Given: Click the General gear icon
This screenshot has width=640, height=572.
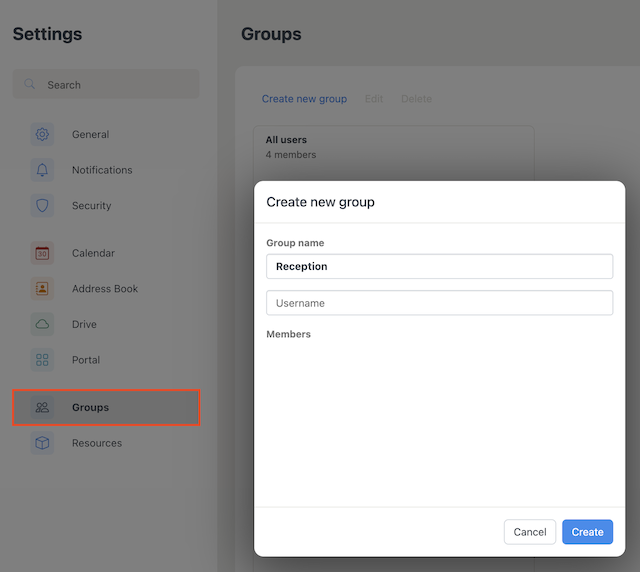Looking at the screenshot, I should [x=42, y=134].
